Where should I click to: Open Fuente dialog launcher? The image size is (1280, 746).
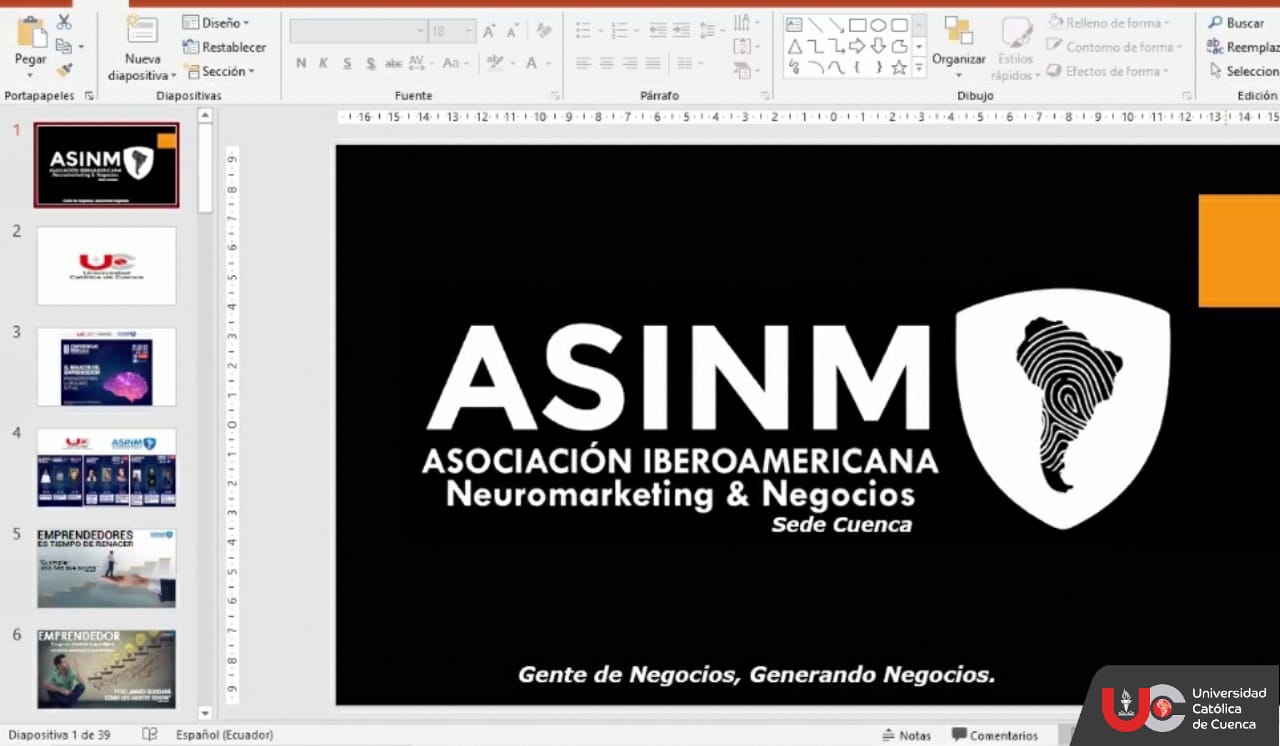pos(555,96)
